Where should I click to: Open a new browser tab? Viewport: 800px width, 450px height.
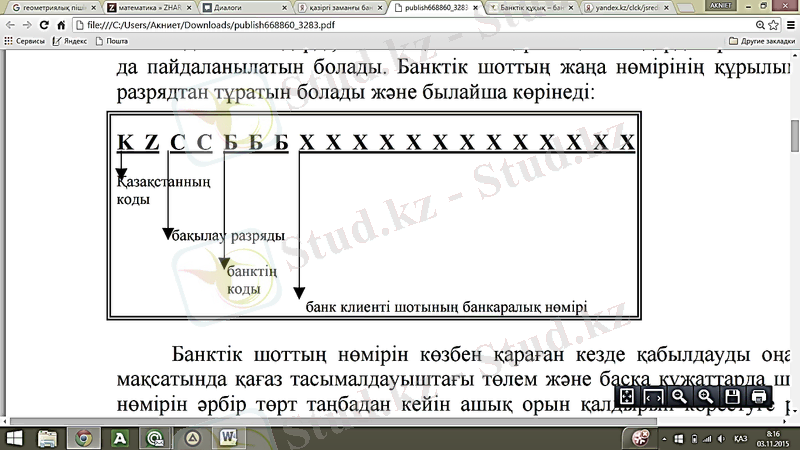coord(686,8)
